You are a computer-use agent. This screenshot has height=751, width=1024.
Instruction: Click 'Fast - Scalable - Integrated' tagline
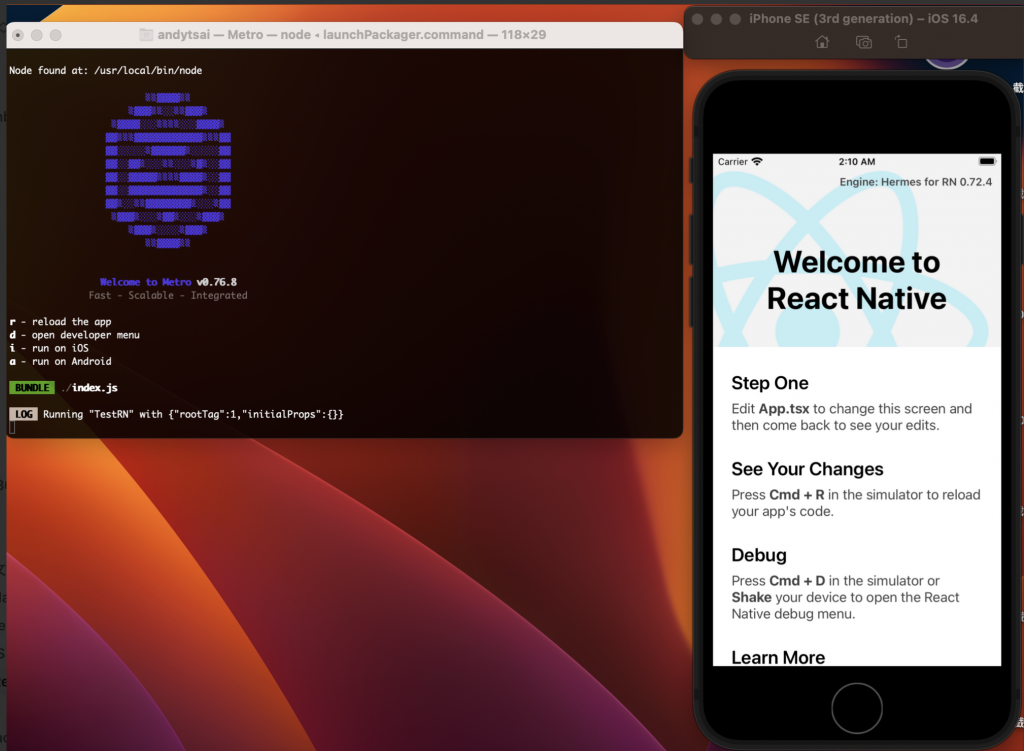[x=168, y=295]
